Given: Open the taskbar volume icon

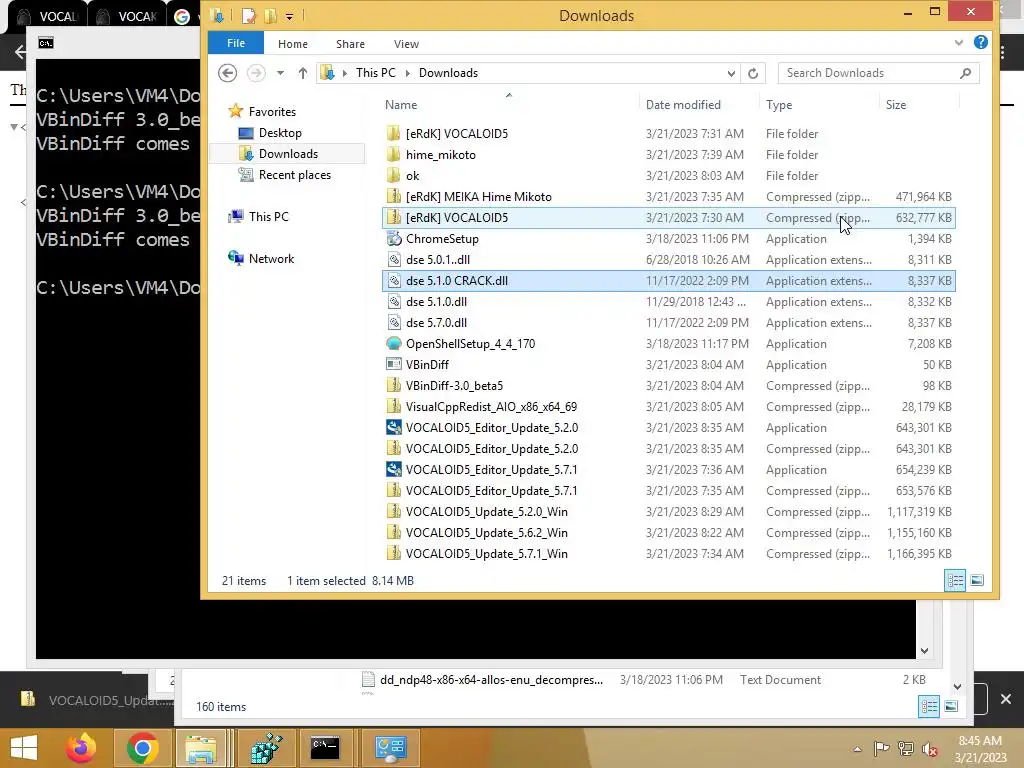Looking at the screenshot, I should [929, 748].
